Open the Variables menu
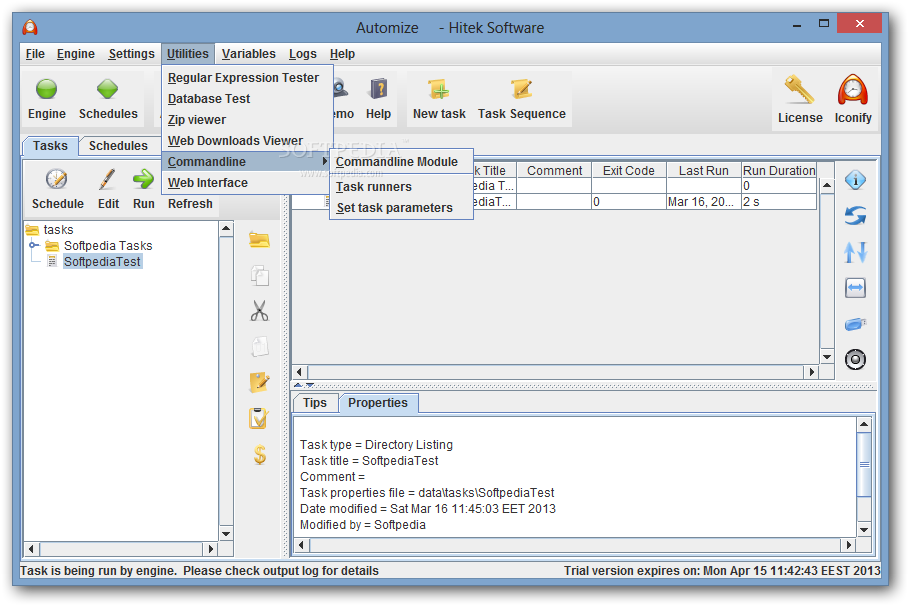The height and width of the screenshot is (606, 909). [248, 54]
